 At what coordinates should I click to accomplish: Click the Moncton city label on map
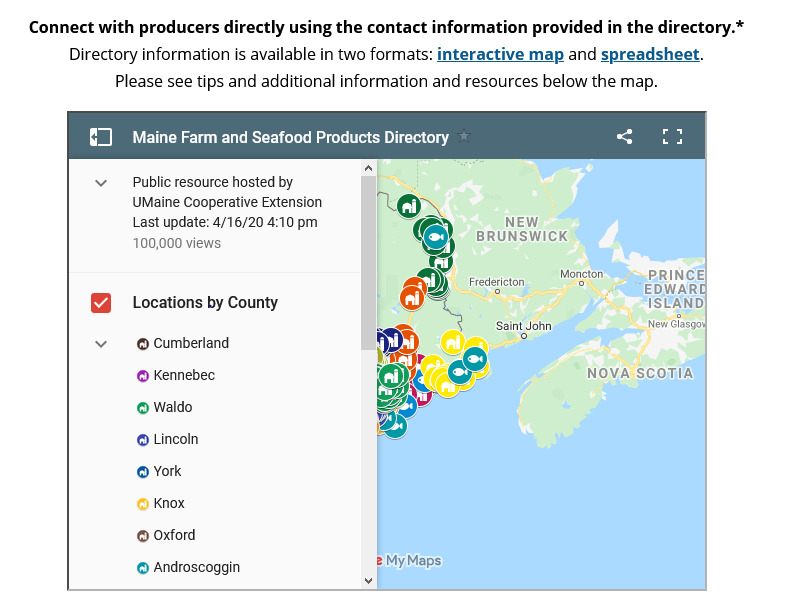(x=581, y=274)
